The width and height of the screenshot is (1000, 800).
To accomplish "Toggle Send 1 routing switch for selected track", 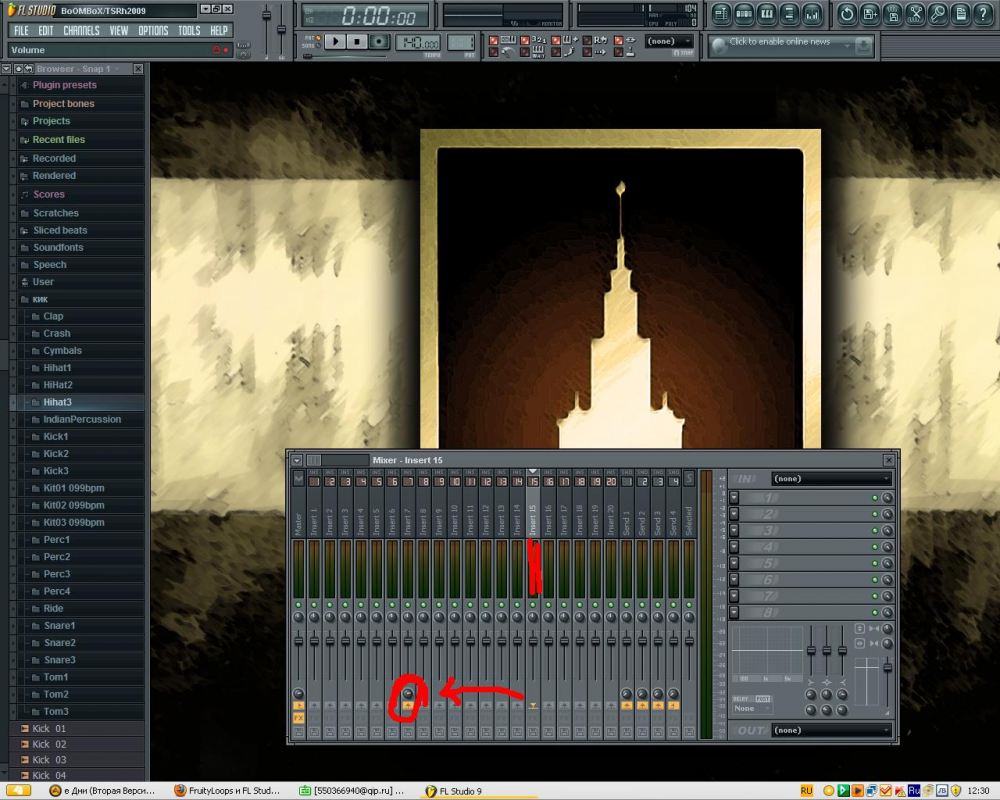I will (x=626, y=706).
